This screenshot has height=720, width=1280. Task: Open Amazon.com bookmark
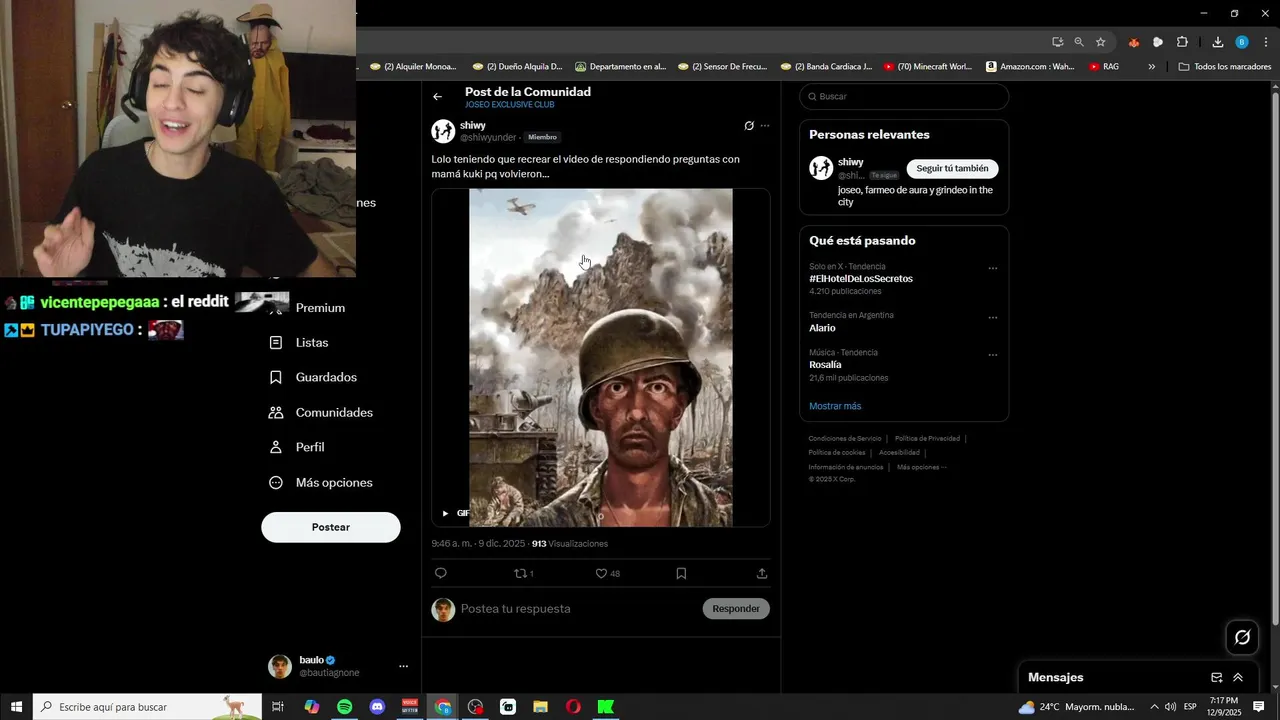tap(1030, 67)
